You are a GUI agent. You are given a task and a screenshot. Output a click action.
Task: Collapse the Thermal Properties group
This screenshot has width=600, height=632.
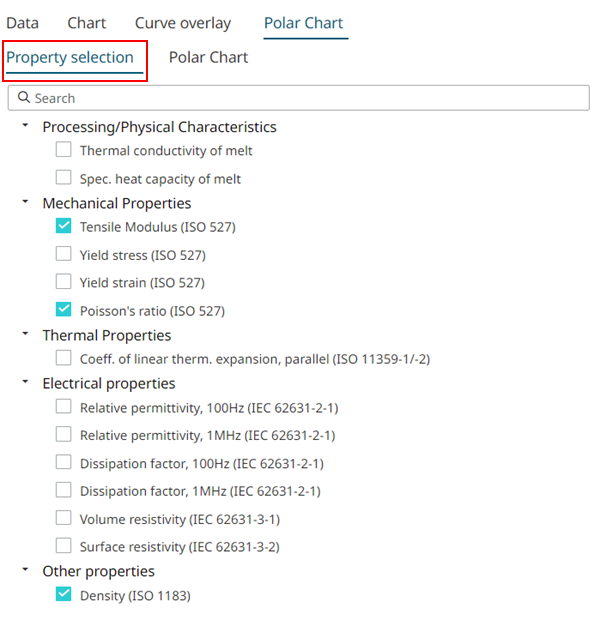point(24,334)
